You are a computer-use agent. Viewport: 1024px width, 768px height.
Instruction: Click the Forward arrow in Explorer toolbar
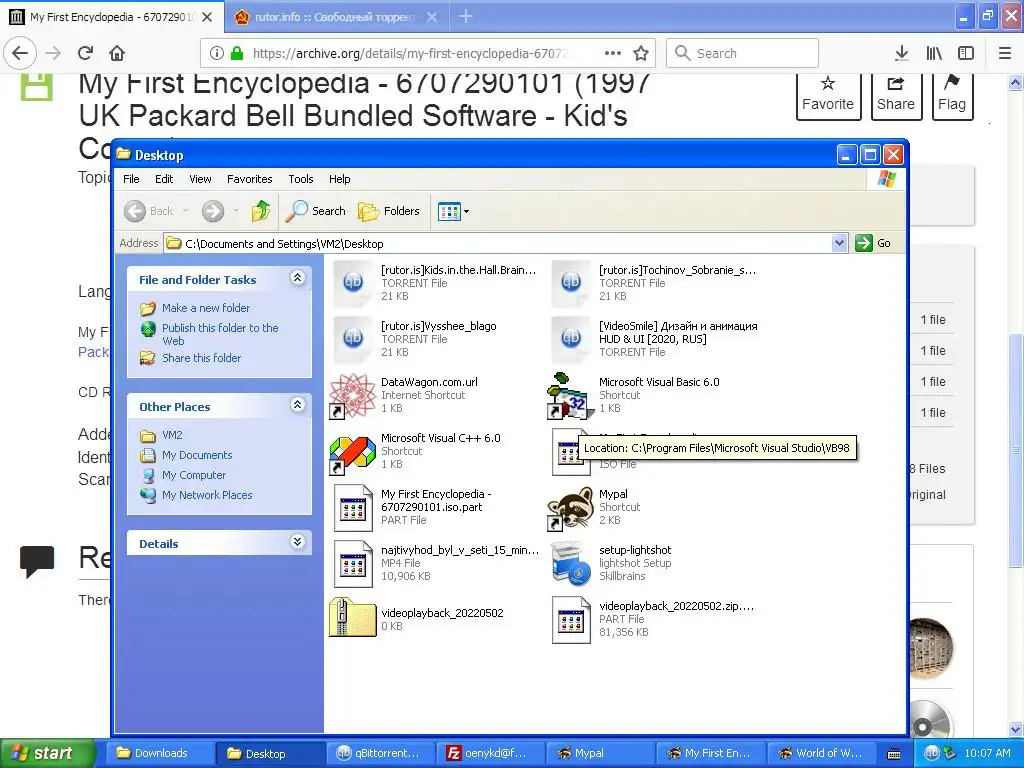pyautogui.click(x=213, y=211)
